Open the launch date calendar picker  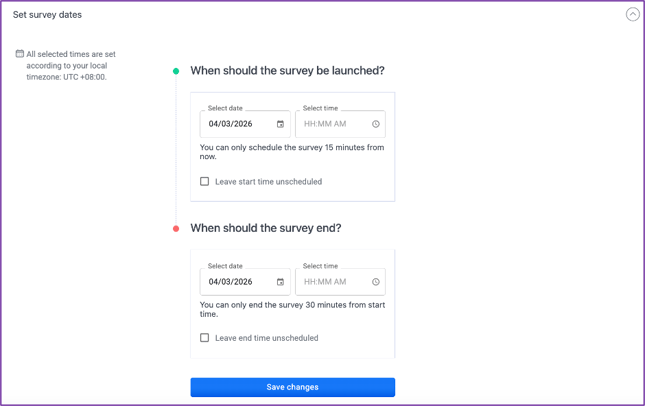(280, 124)
